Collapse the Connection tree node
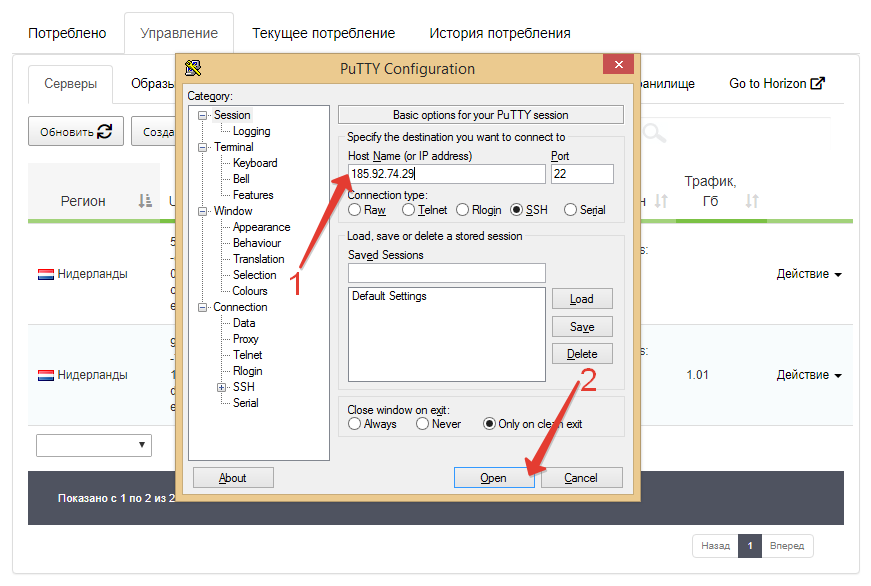 (x=202, y=307)
